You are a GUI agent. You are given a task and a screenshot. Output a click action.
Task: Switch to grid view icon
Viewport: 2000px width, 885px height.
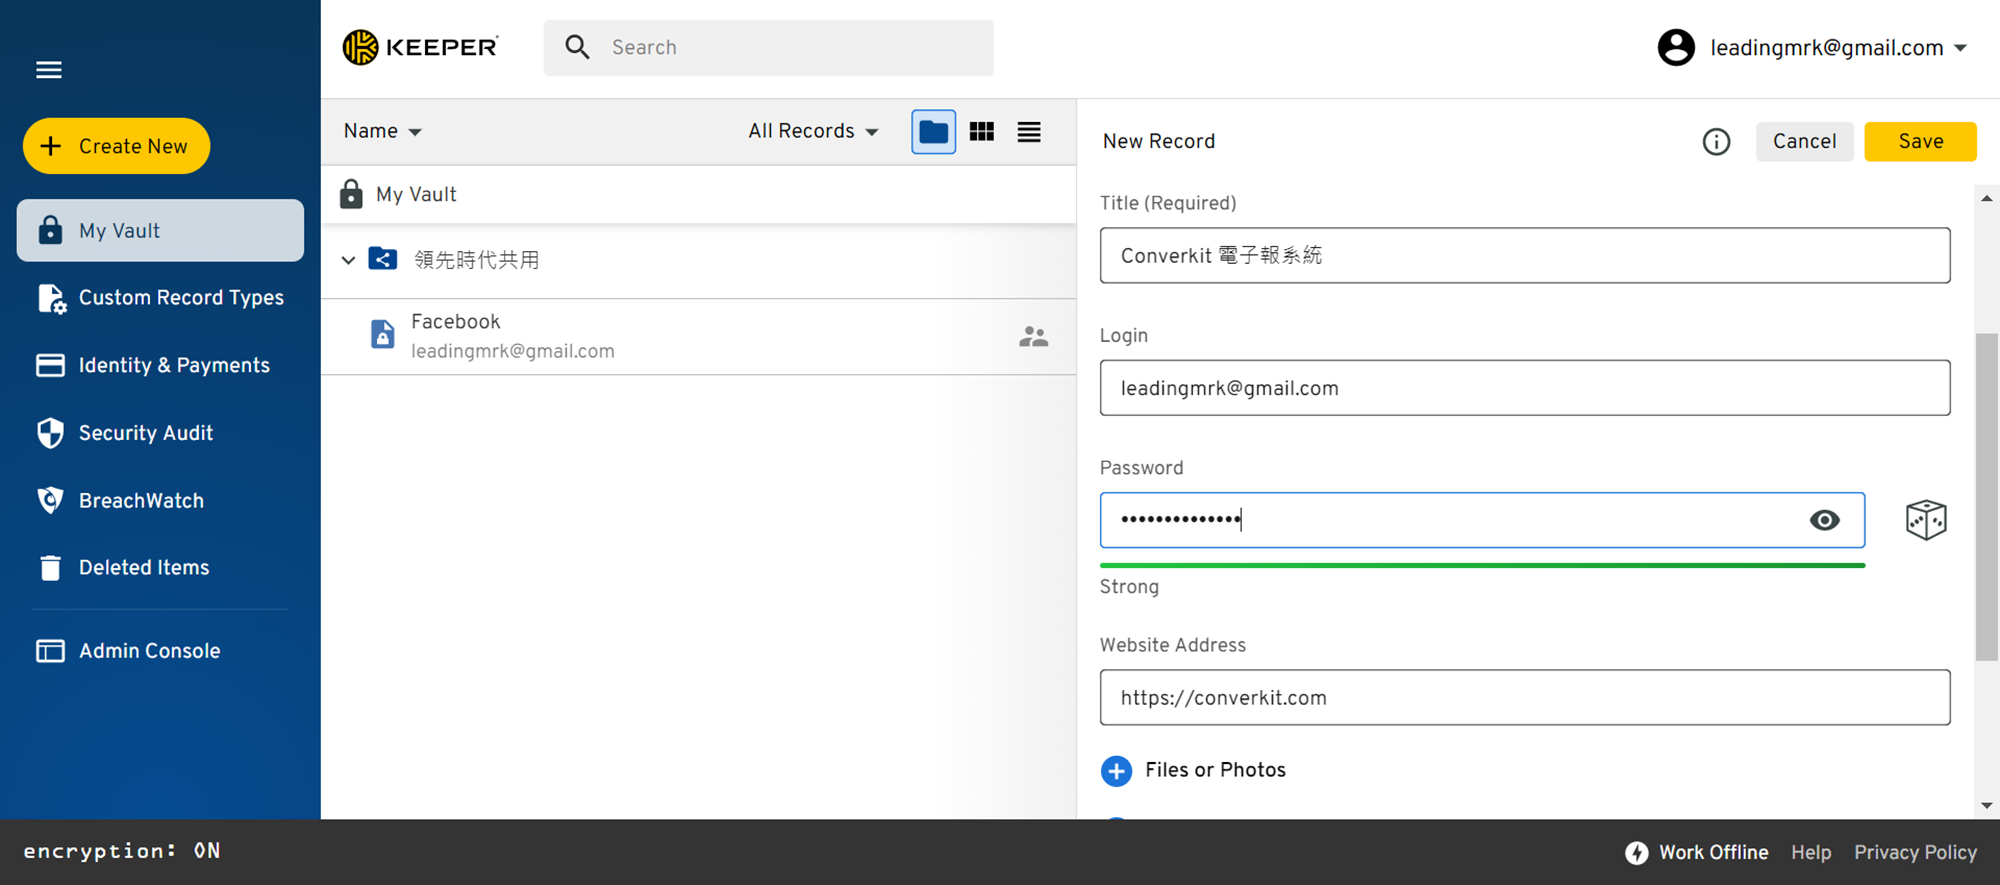pos(982,132)
